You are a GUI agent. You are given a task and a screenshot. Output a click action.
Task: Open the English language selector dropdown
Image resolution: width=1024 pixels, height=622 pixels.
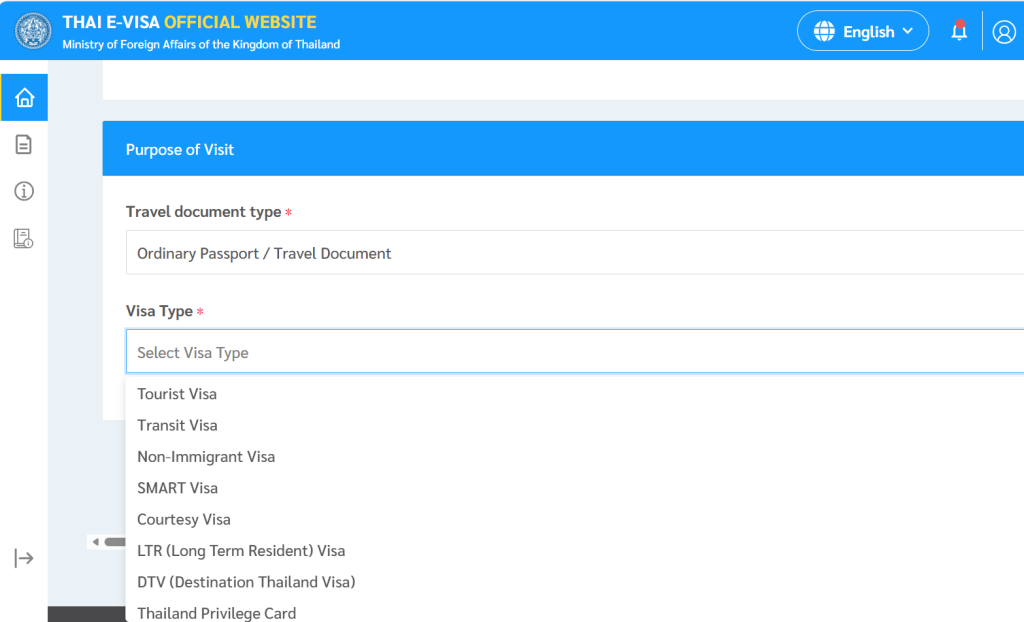click(x=863, y=31)
